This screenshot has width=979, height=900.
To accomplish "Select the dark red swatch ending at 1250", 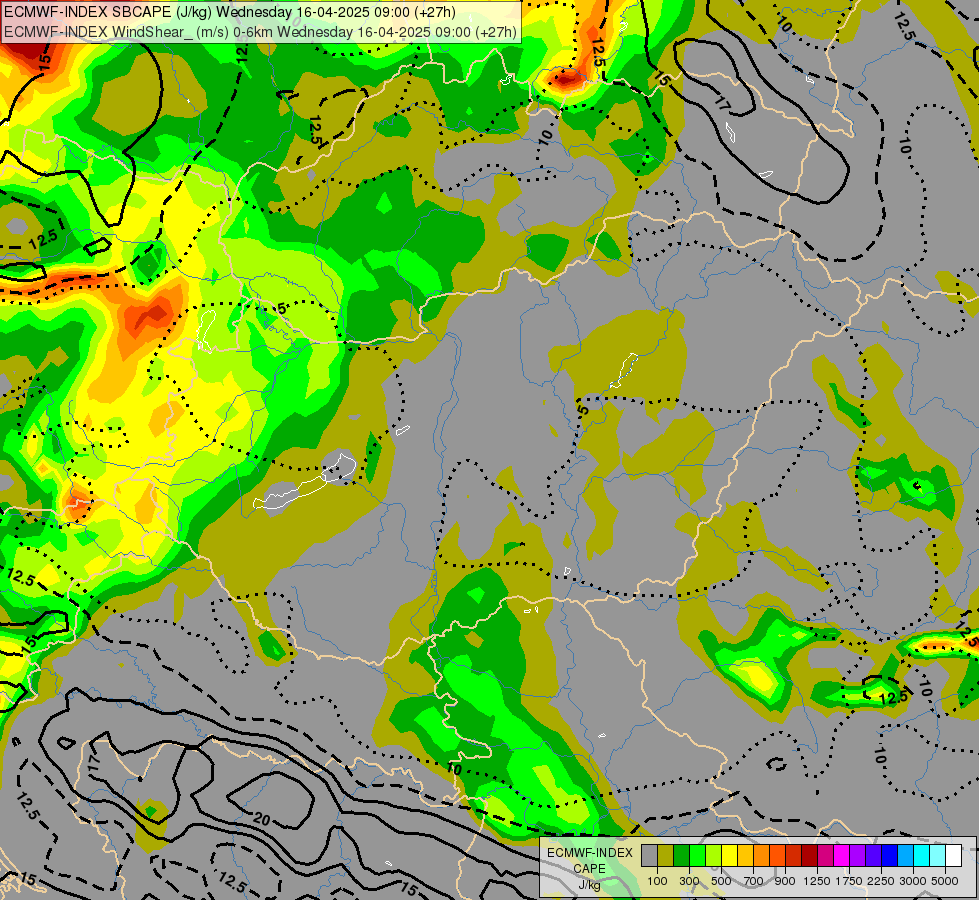I will pos(810,856).
